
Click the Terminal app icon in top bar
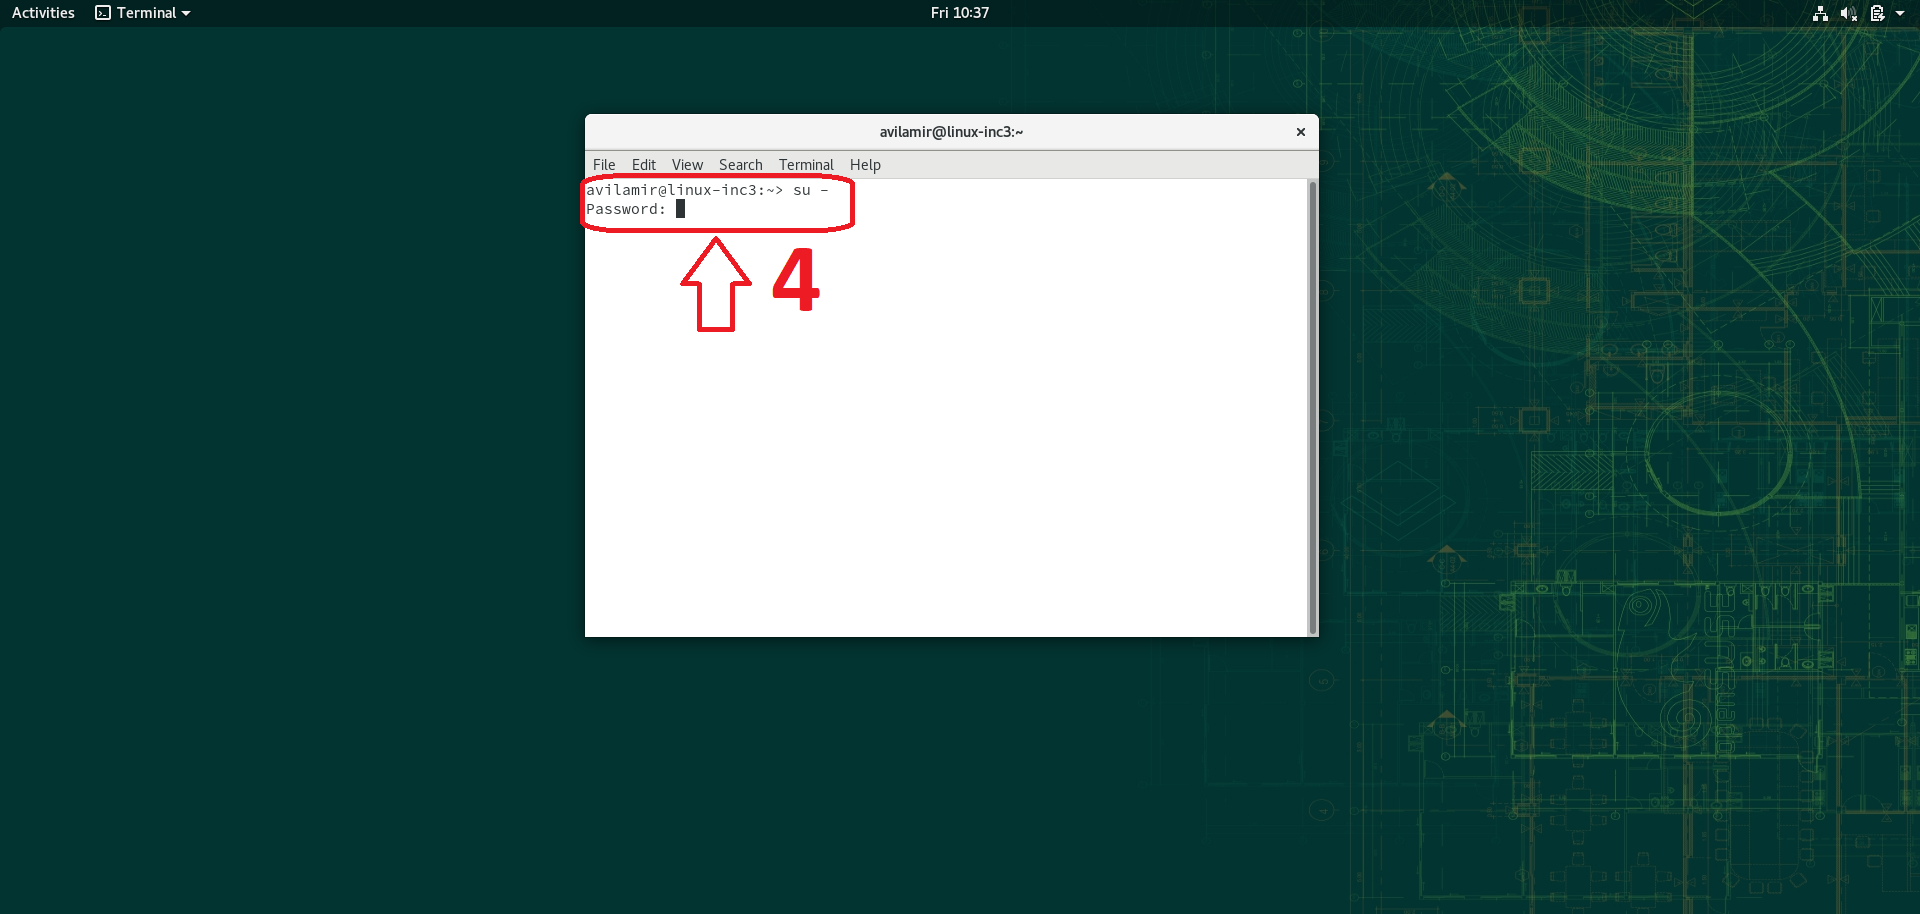[x=103, y=13]
